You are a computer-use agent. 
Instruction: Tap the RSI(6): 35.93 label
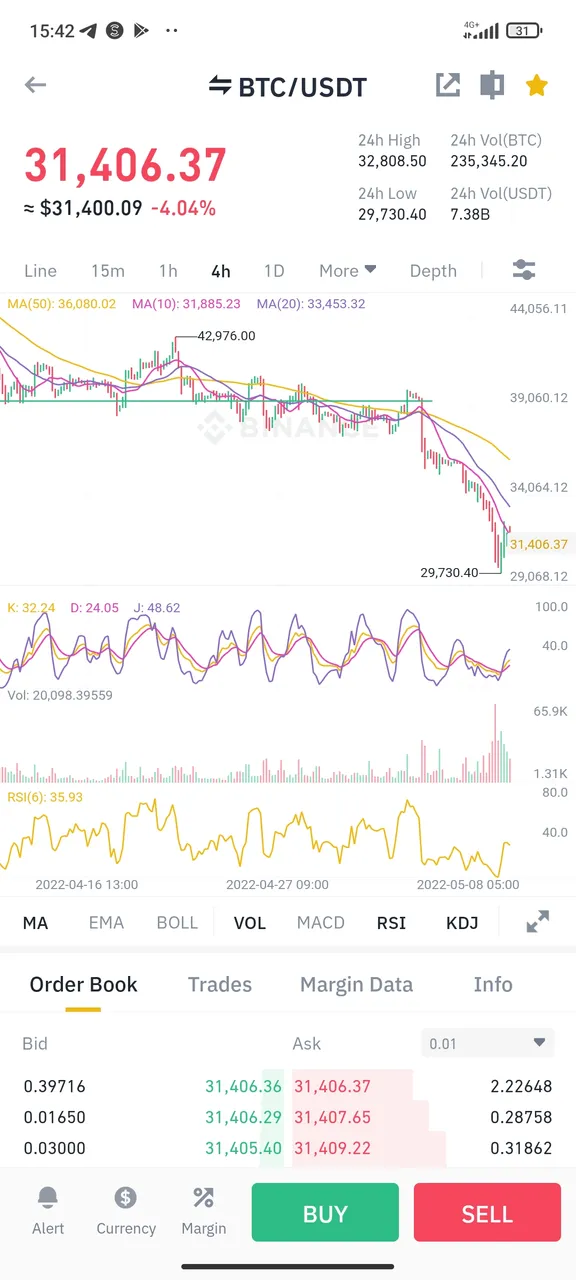pyautogui.click(x=44, y=797)
